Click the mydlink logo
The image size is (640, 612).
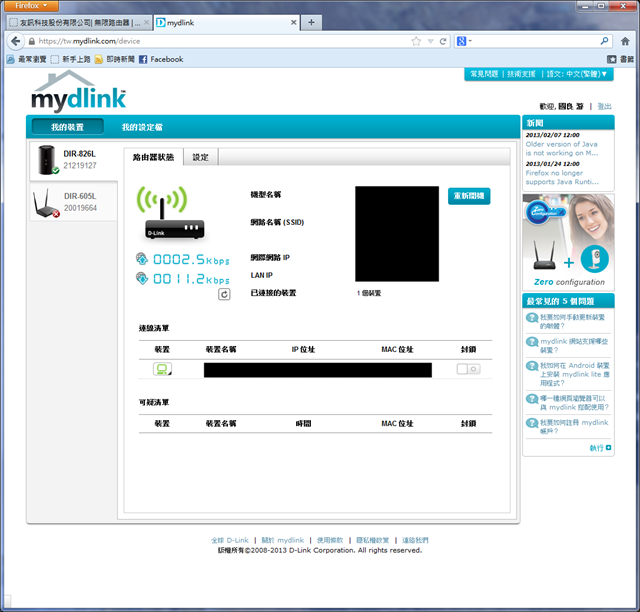pyautogui.click(x=78, y=91)
